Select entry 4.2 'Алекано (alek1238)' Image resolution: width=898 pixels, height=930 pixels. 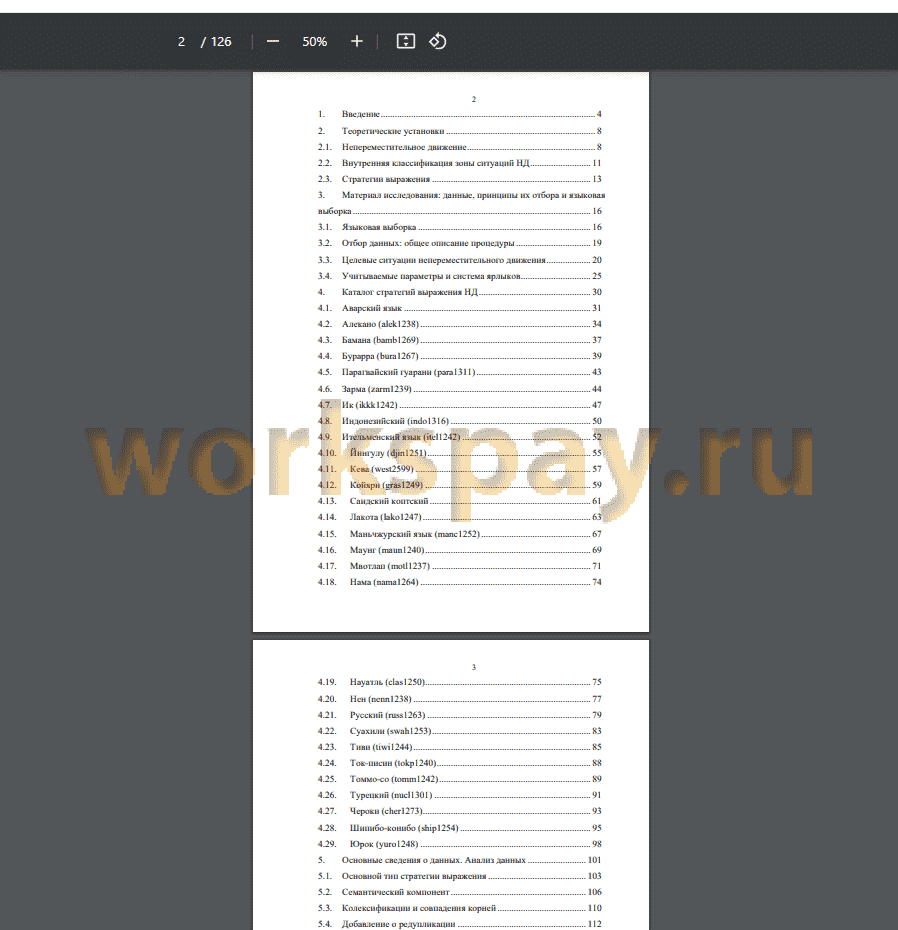click(x=460, y=324)
